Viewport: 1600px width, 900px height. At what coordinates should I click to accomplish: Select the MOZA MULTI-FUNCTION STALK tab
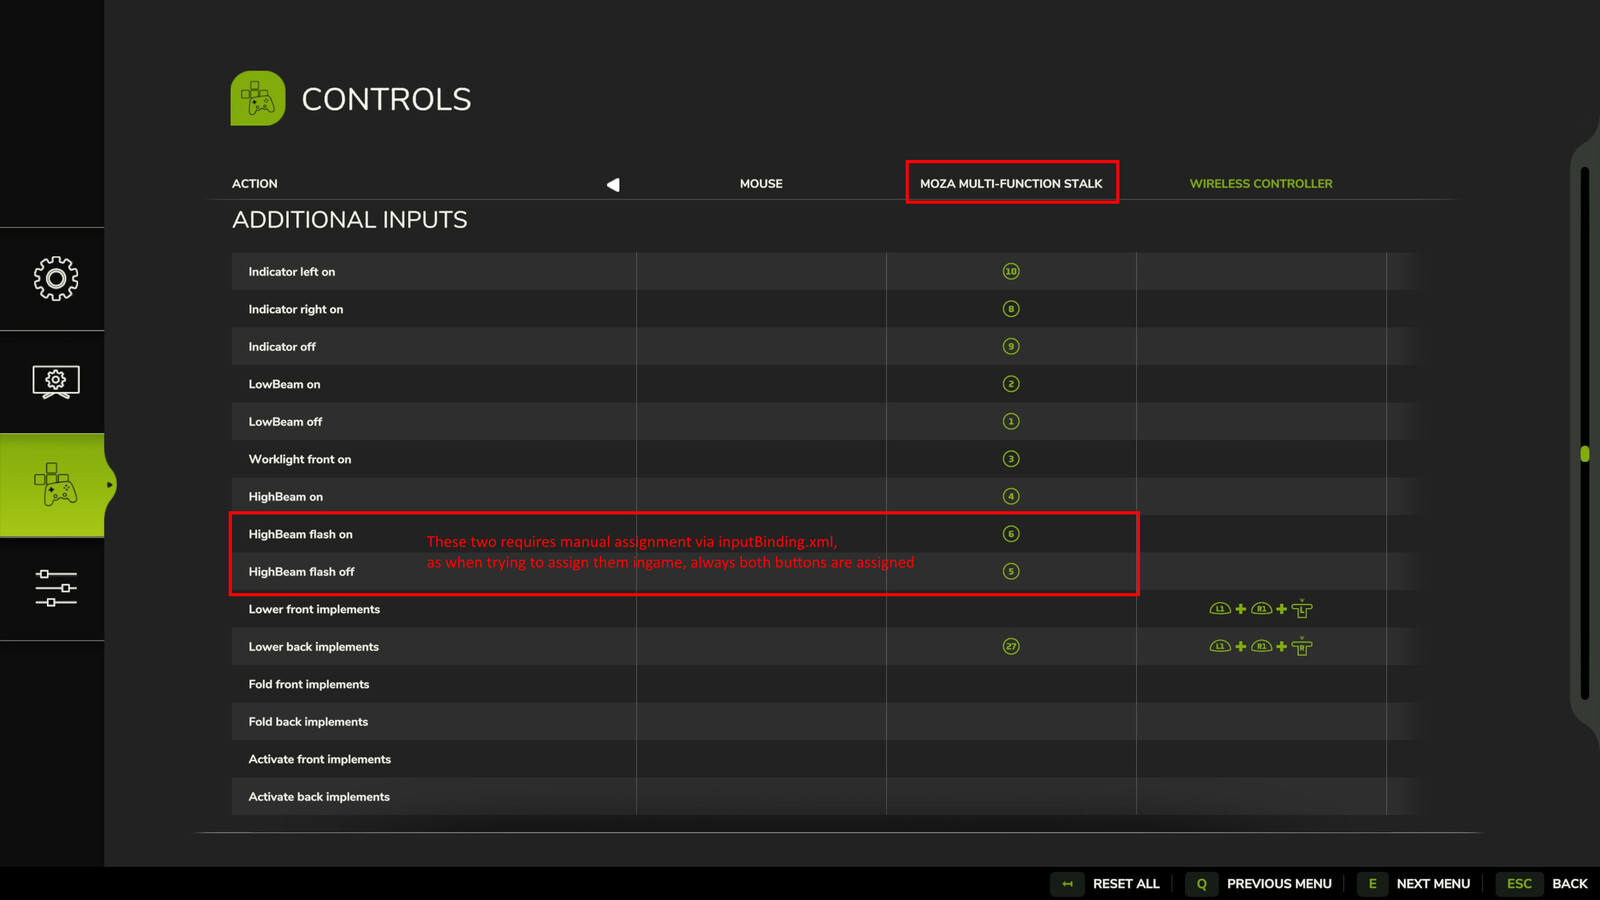point(1011,183)
